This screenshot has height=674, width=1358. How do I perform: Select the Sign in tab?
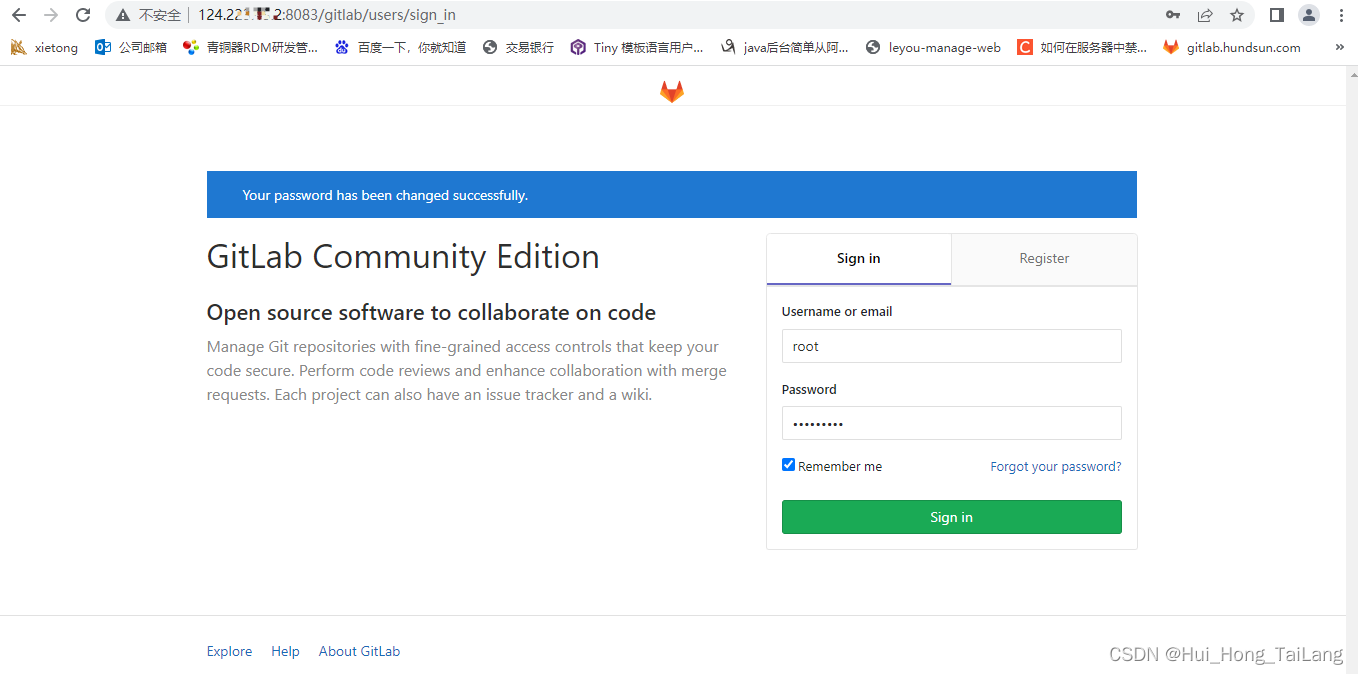(x=859, y=259)
